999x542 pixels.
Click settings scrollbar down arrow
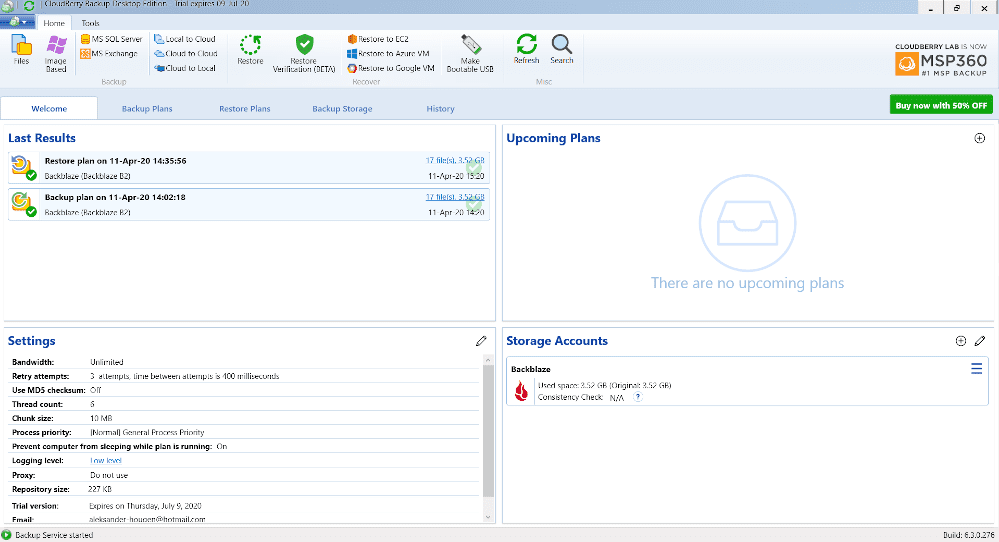coord(488,517)
